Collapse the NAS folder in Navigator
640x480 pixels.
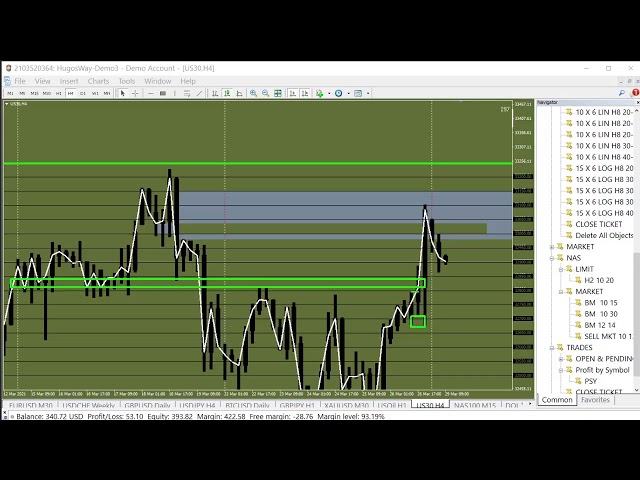(x=552, y=258)
